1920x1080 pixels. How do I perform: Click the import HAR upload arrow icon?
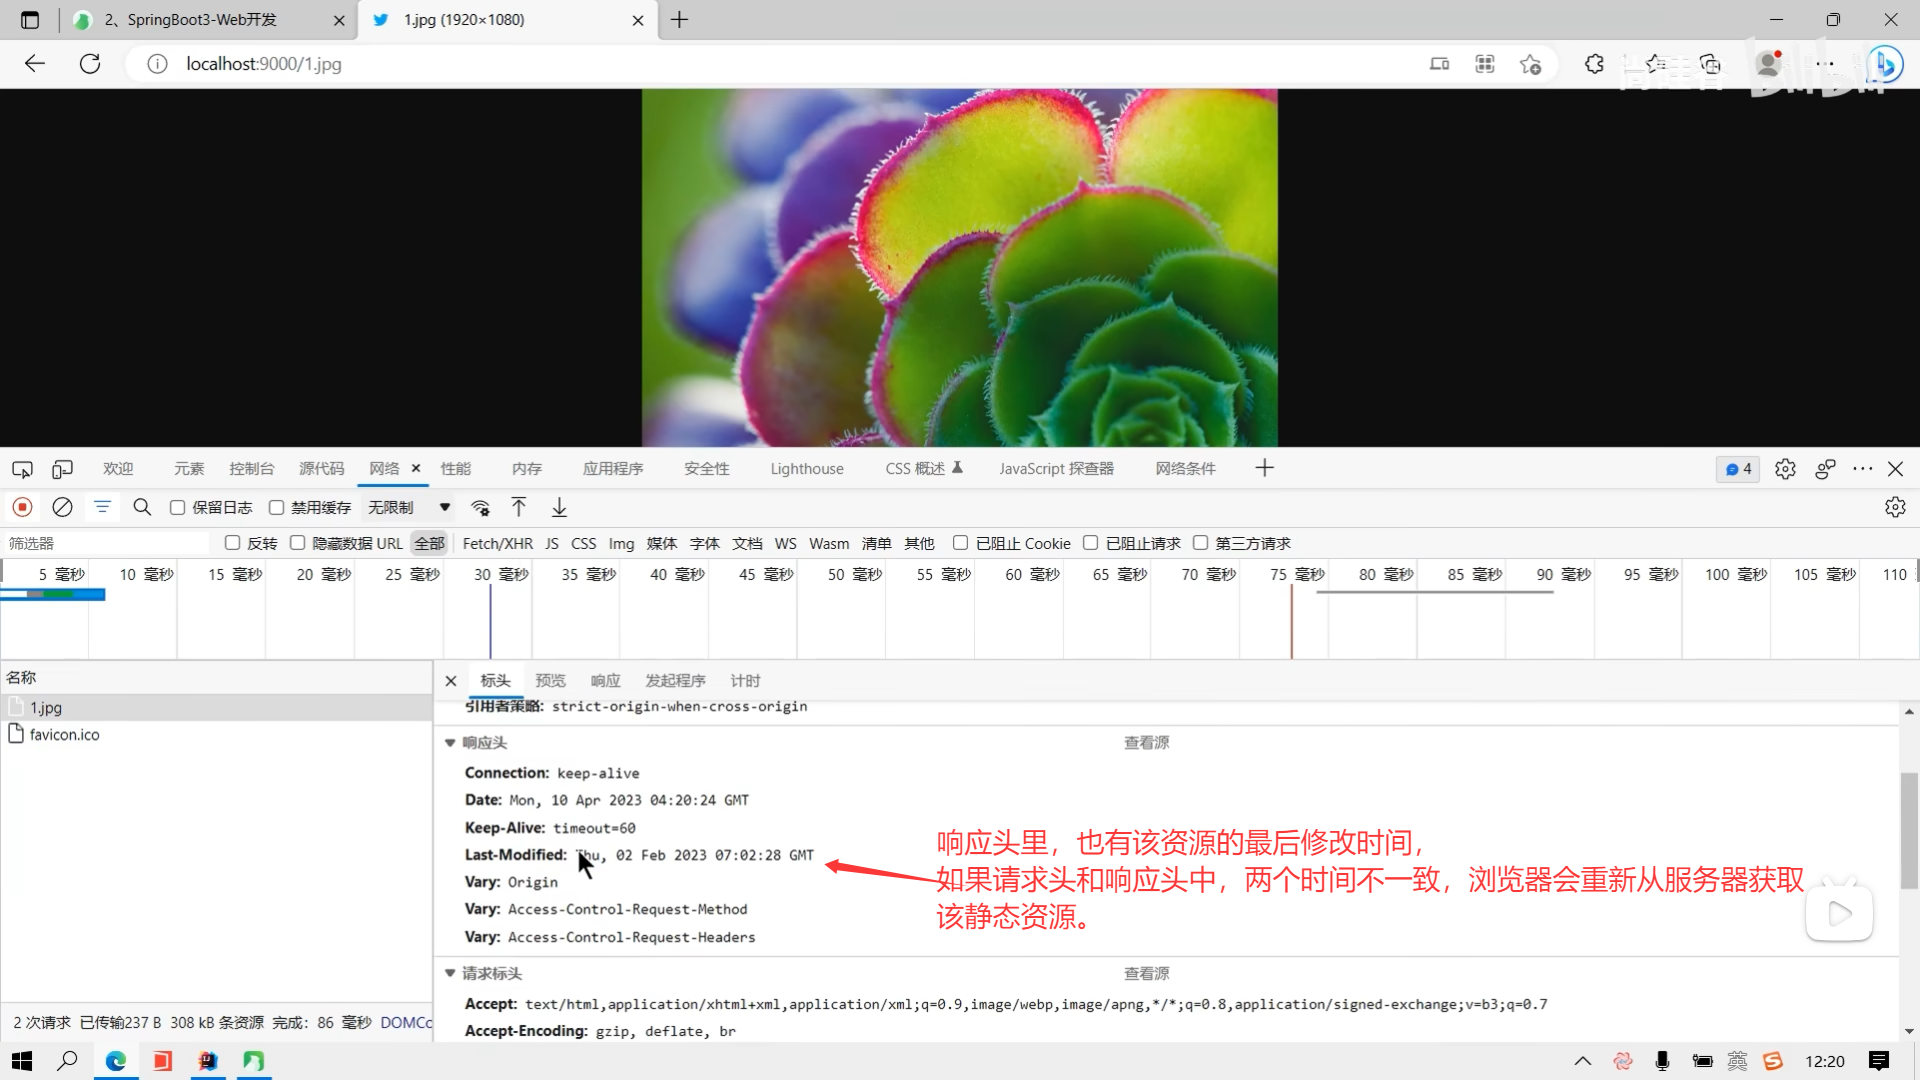(519, 507)
